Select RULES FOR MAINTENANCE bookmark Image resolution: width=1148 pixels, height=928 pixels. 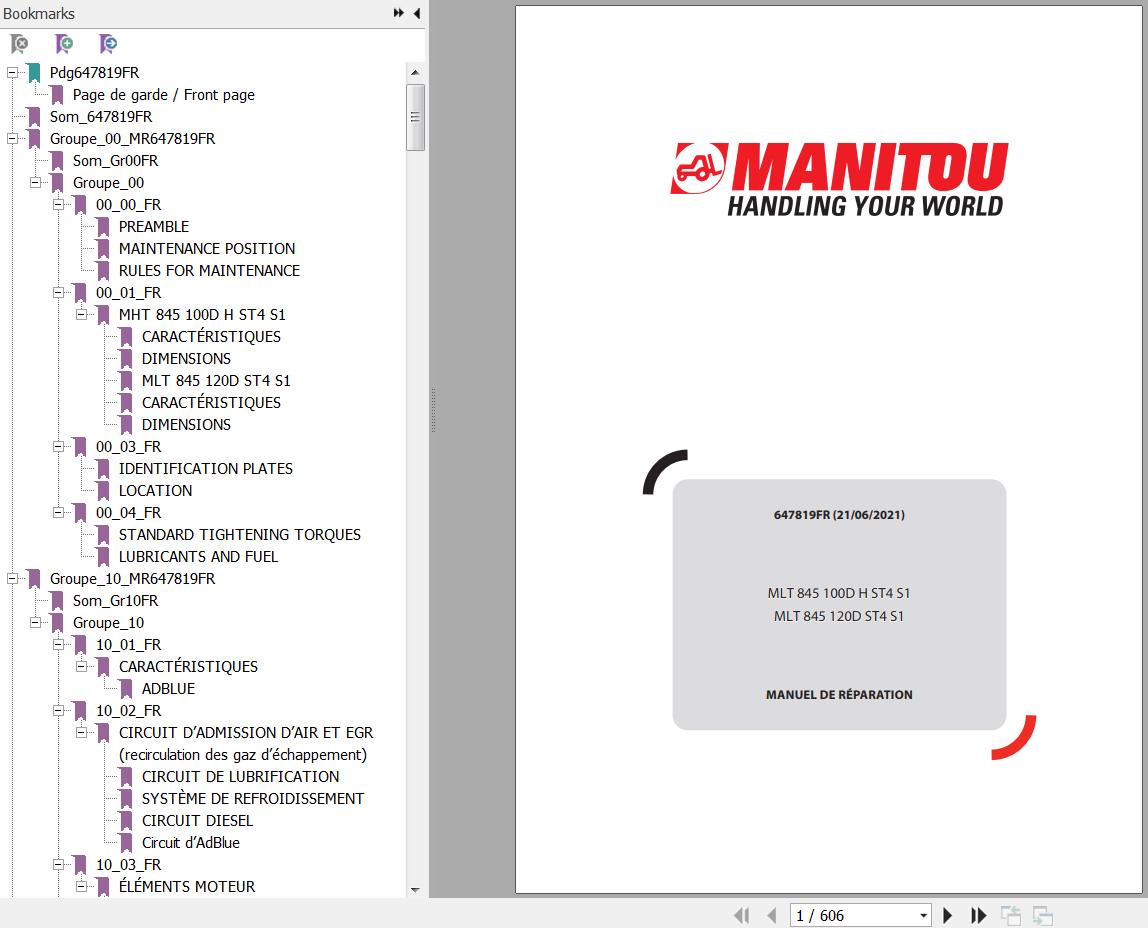pyautogui.click(x=209, y=270)
